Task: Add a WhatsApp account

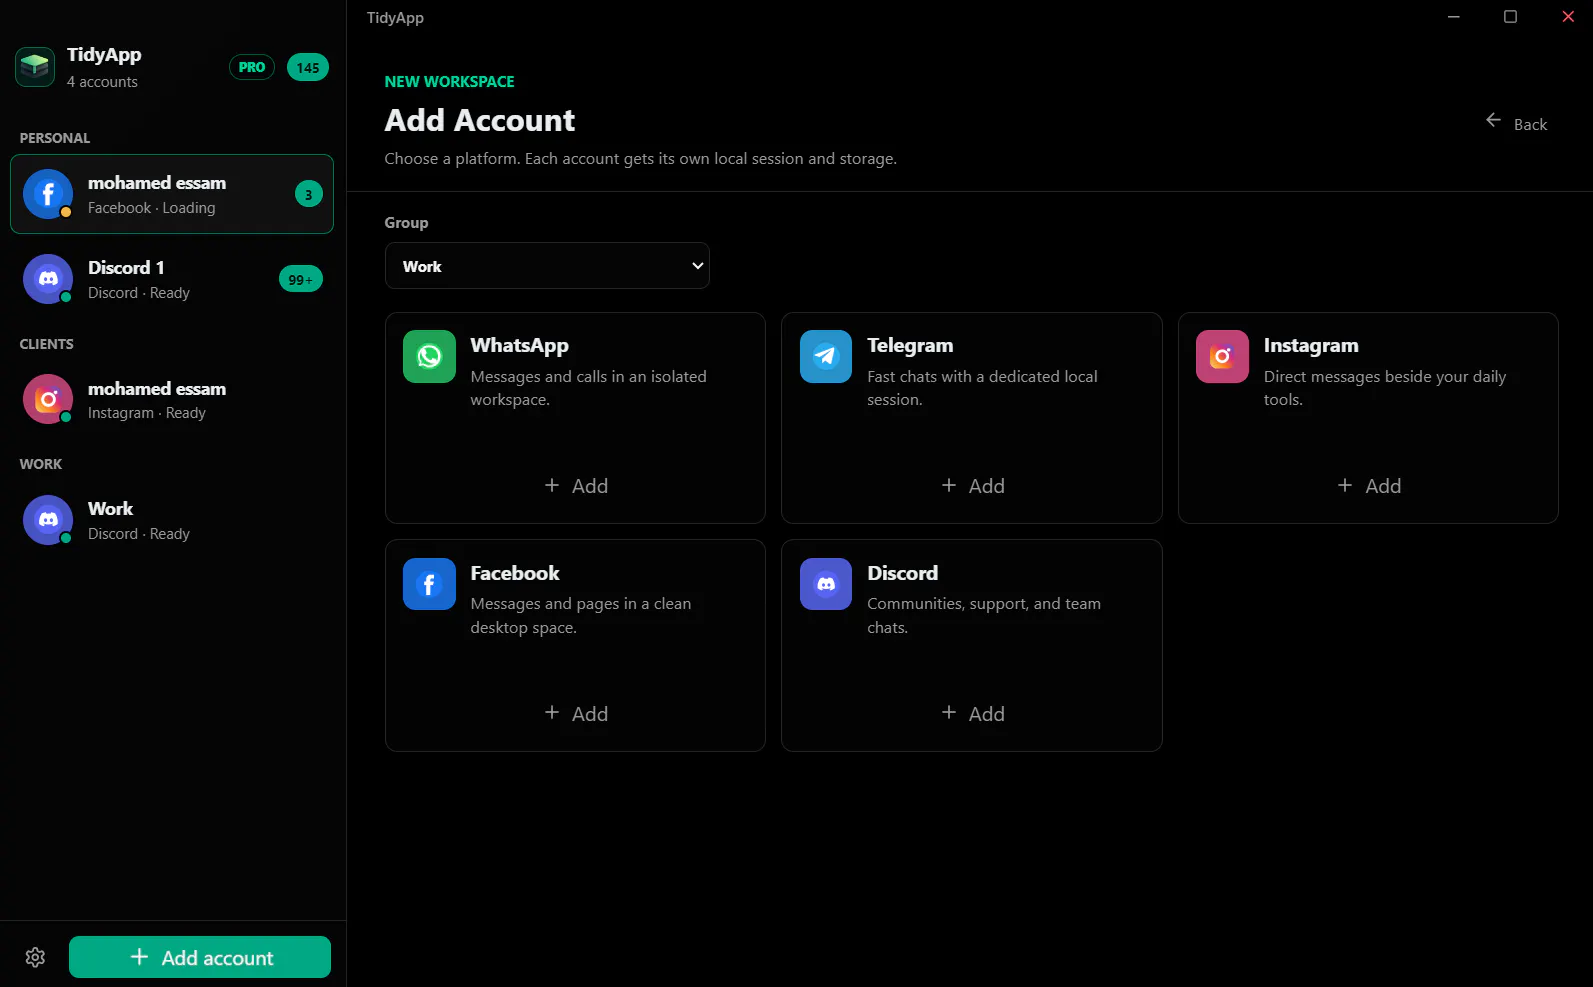Action: (x=576, y=486)
